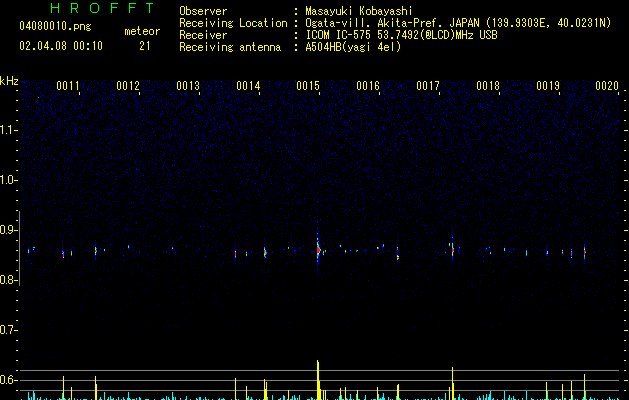629x400 pixels.
Task: Click the 0.7 kHz axis label
Action: click(x=7, y=330)
